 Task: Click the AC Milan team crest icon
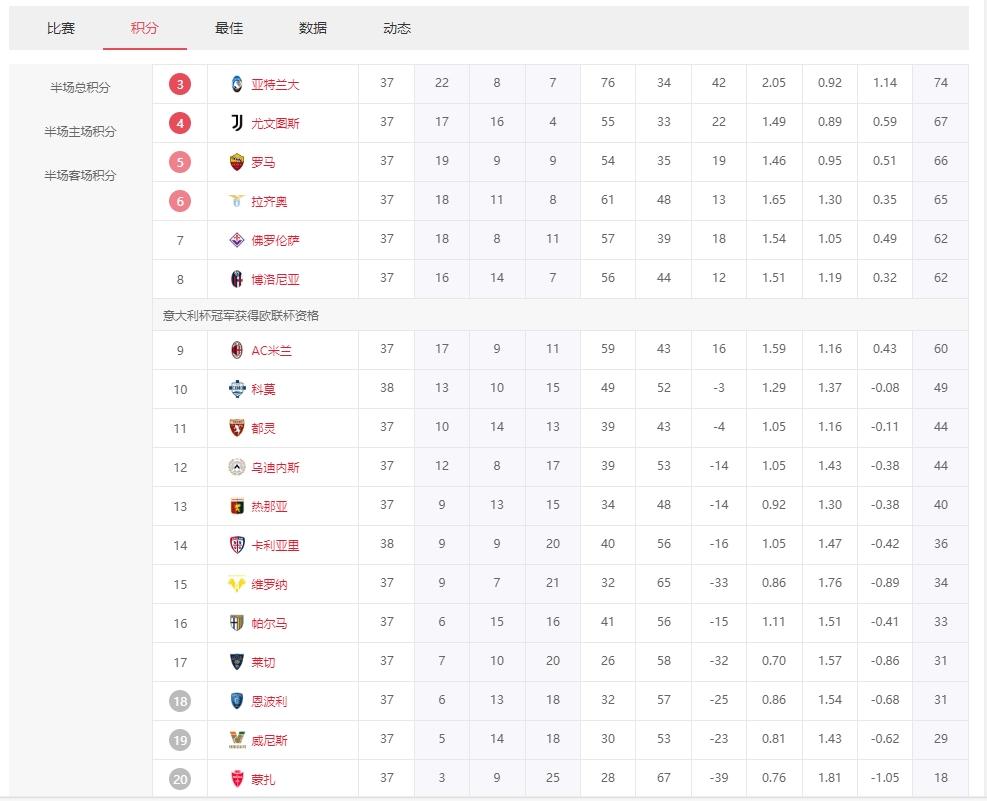point(237,350)
